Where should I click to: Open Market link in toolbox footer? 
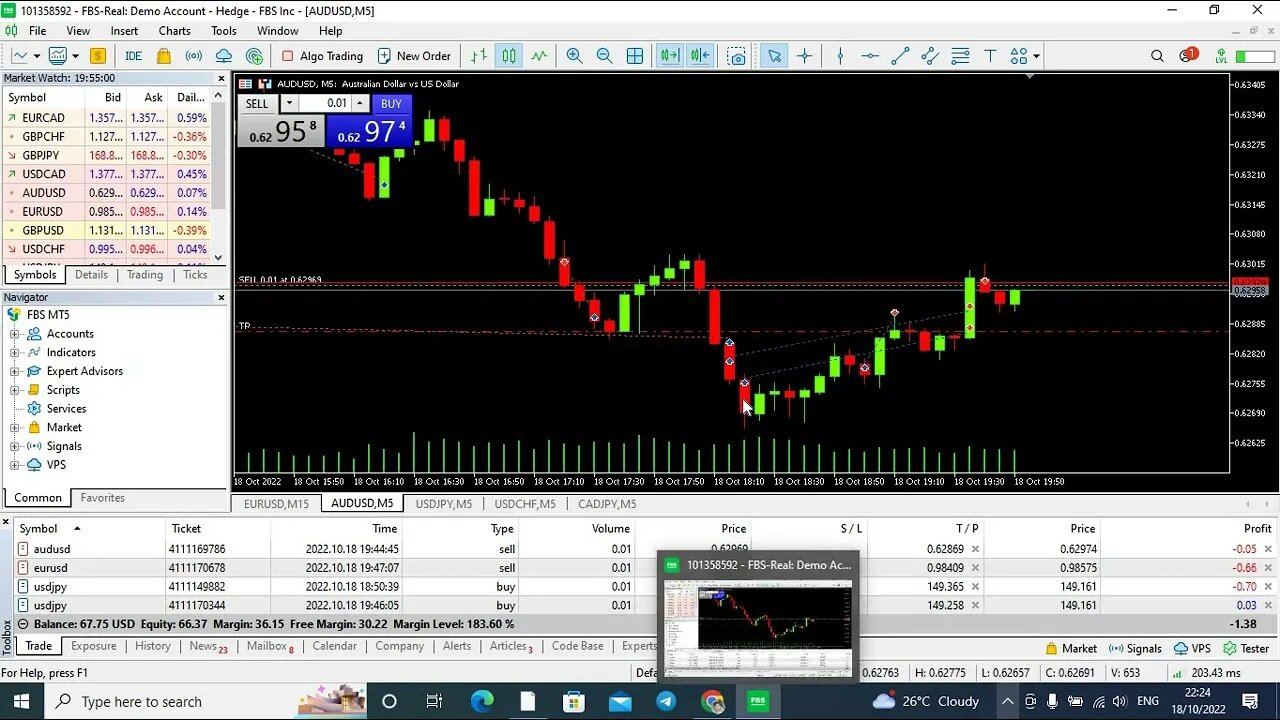[x=1071, y=648]
